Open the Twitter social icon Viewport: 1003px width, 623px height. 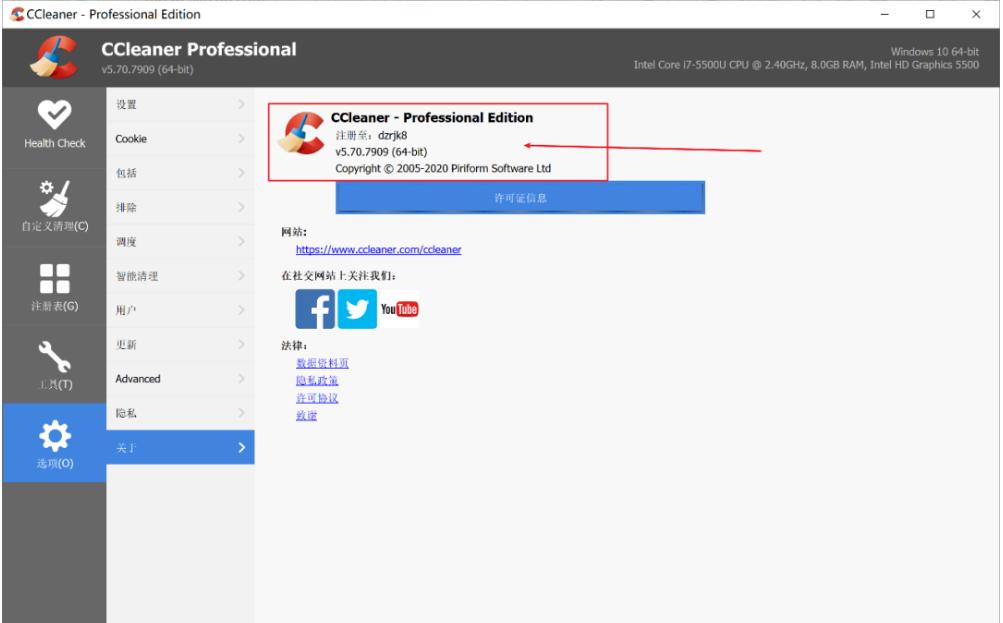pos(357,309)
